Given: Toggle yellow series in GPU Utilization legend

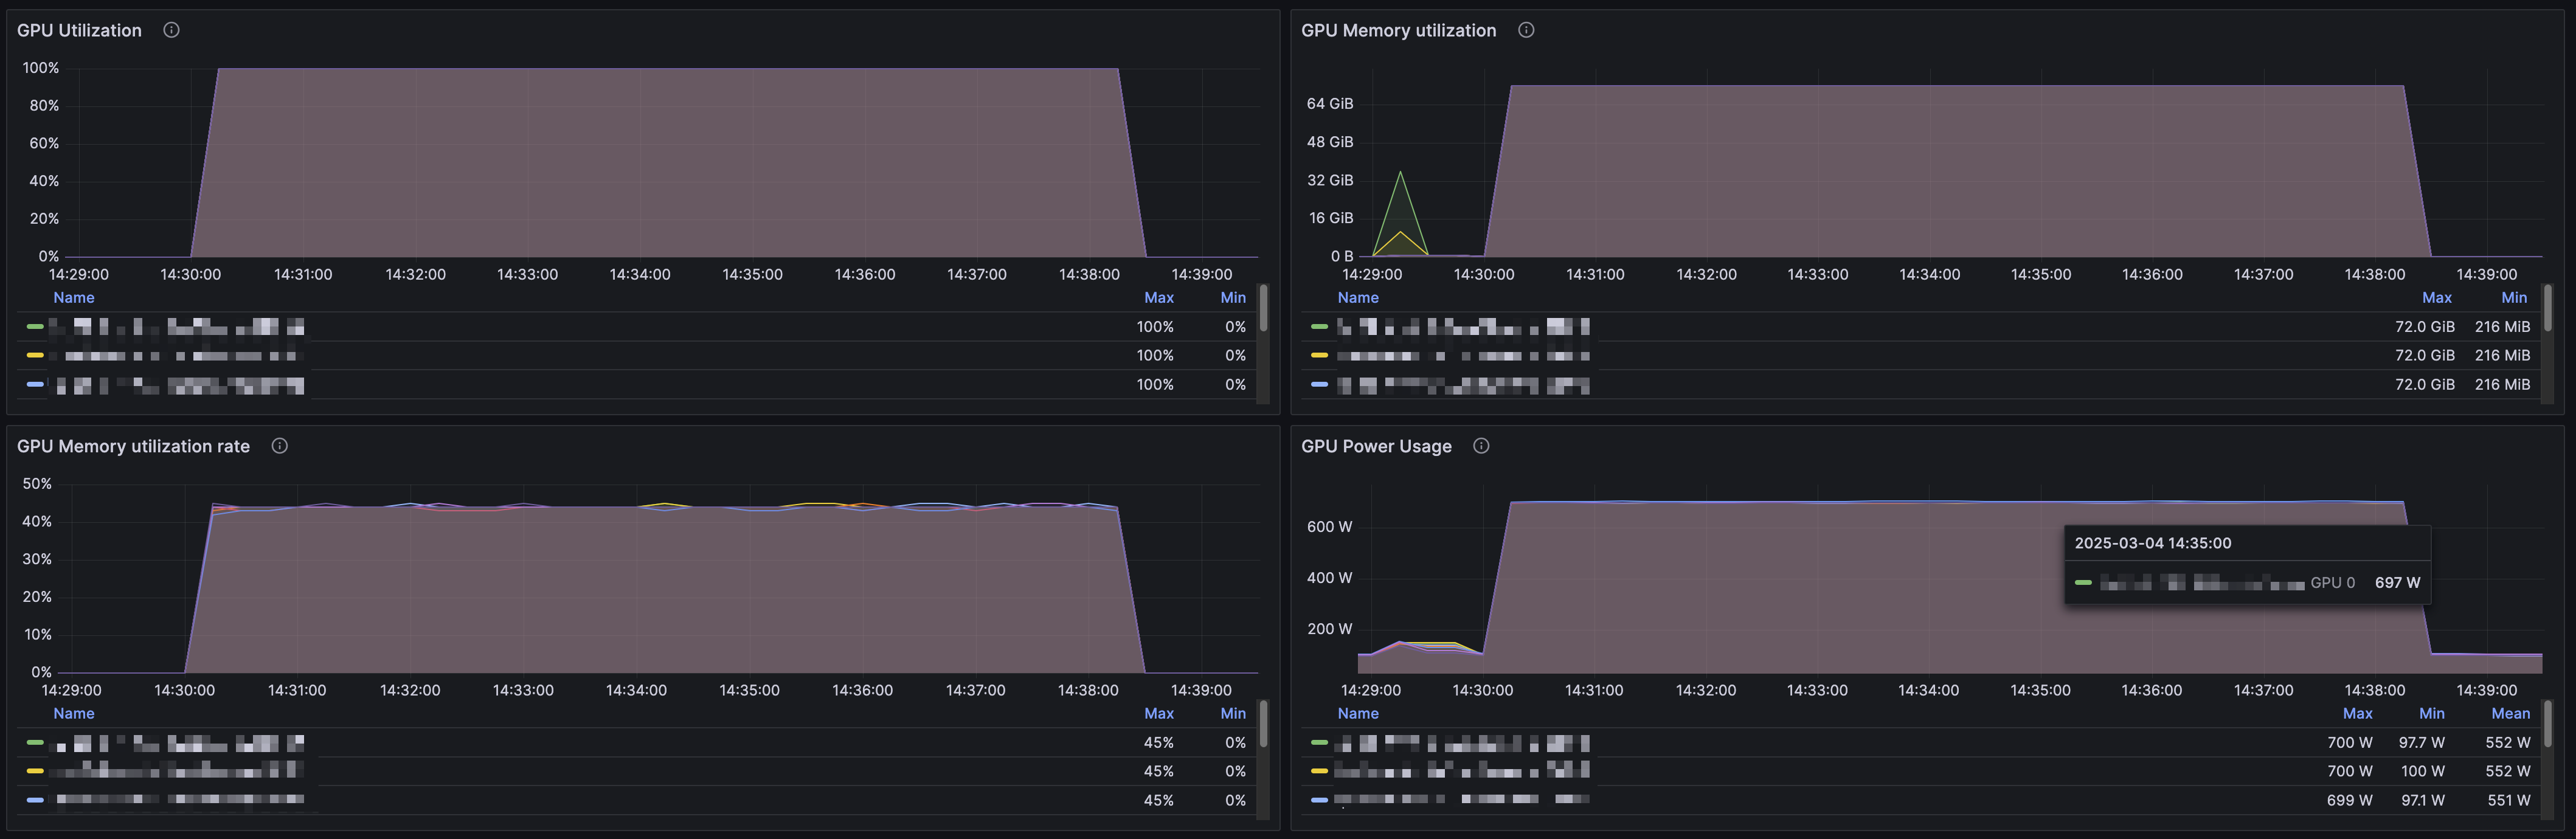Looking at the screenshot, I should coord(176,356).
